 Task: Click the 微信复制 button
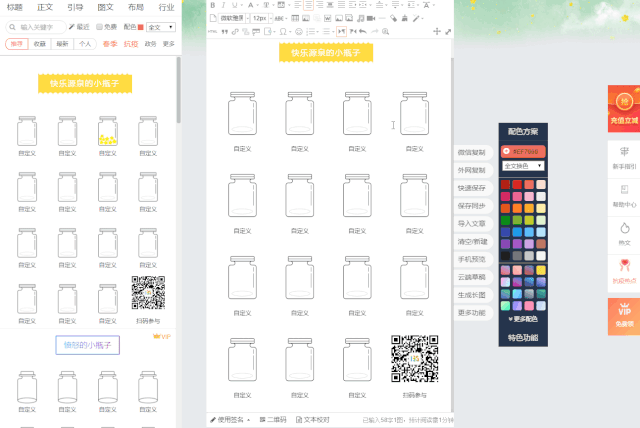tap(472, 152)
